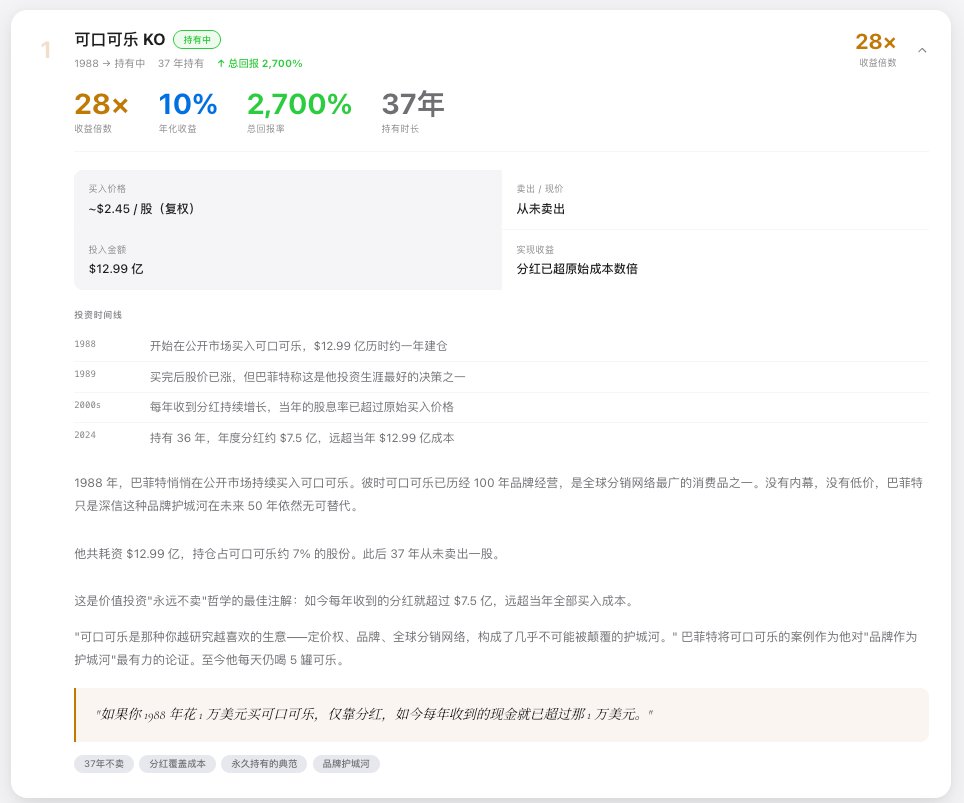Click the 1989 timeline row
This screenshot has width=964, height=803.
coord(501,377)
